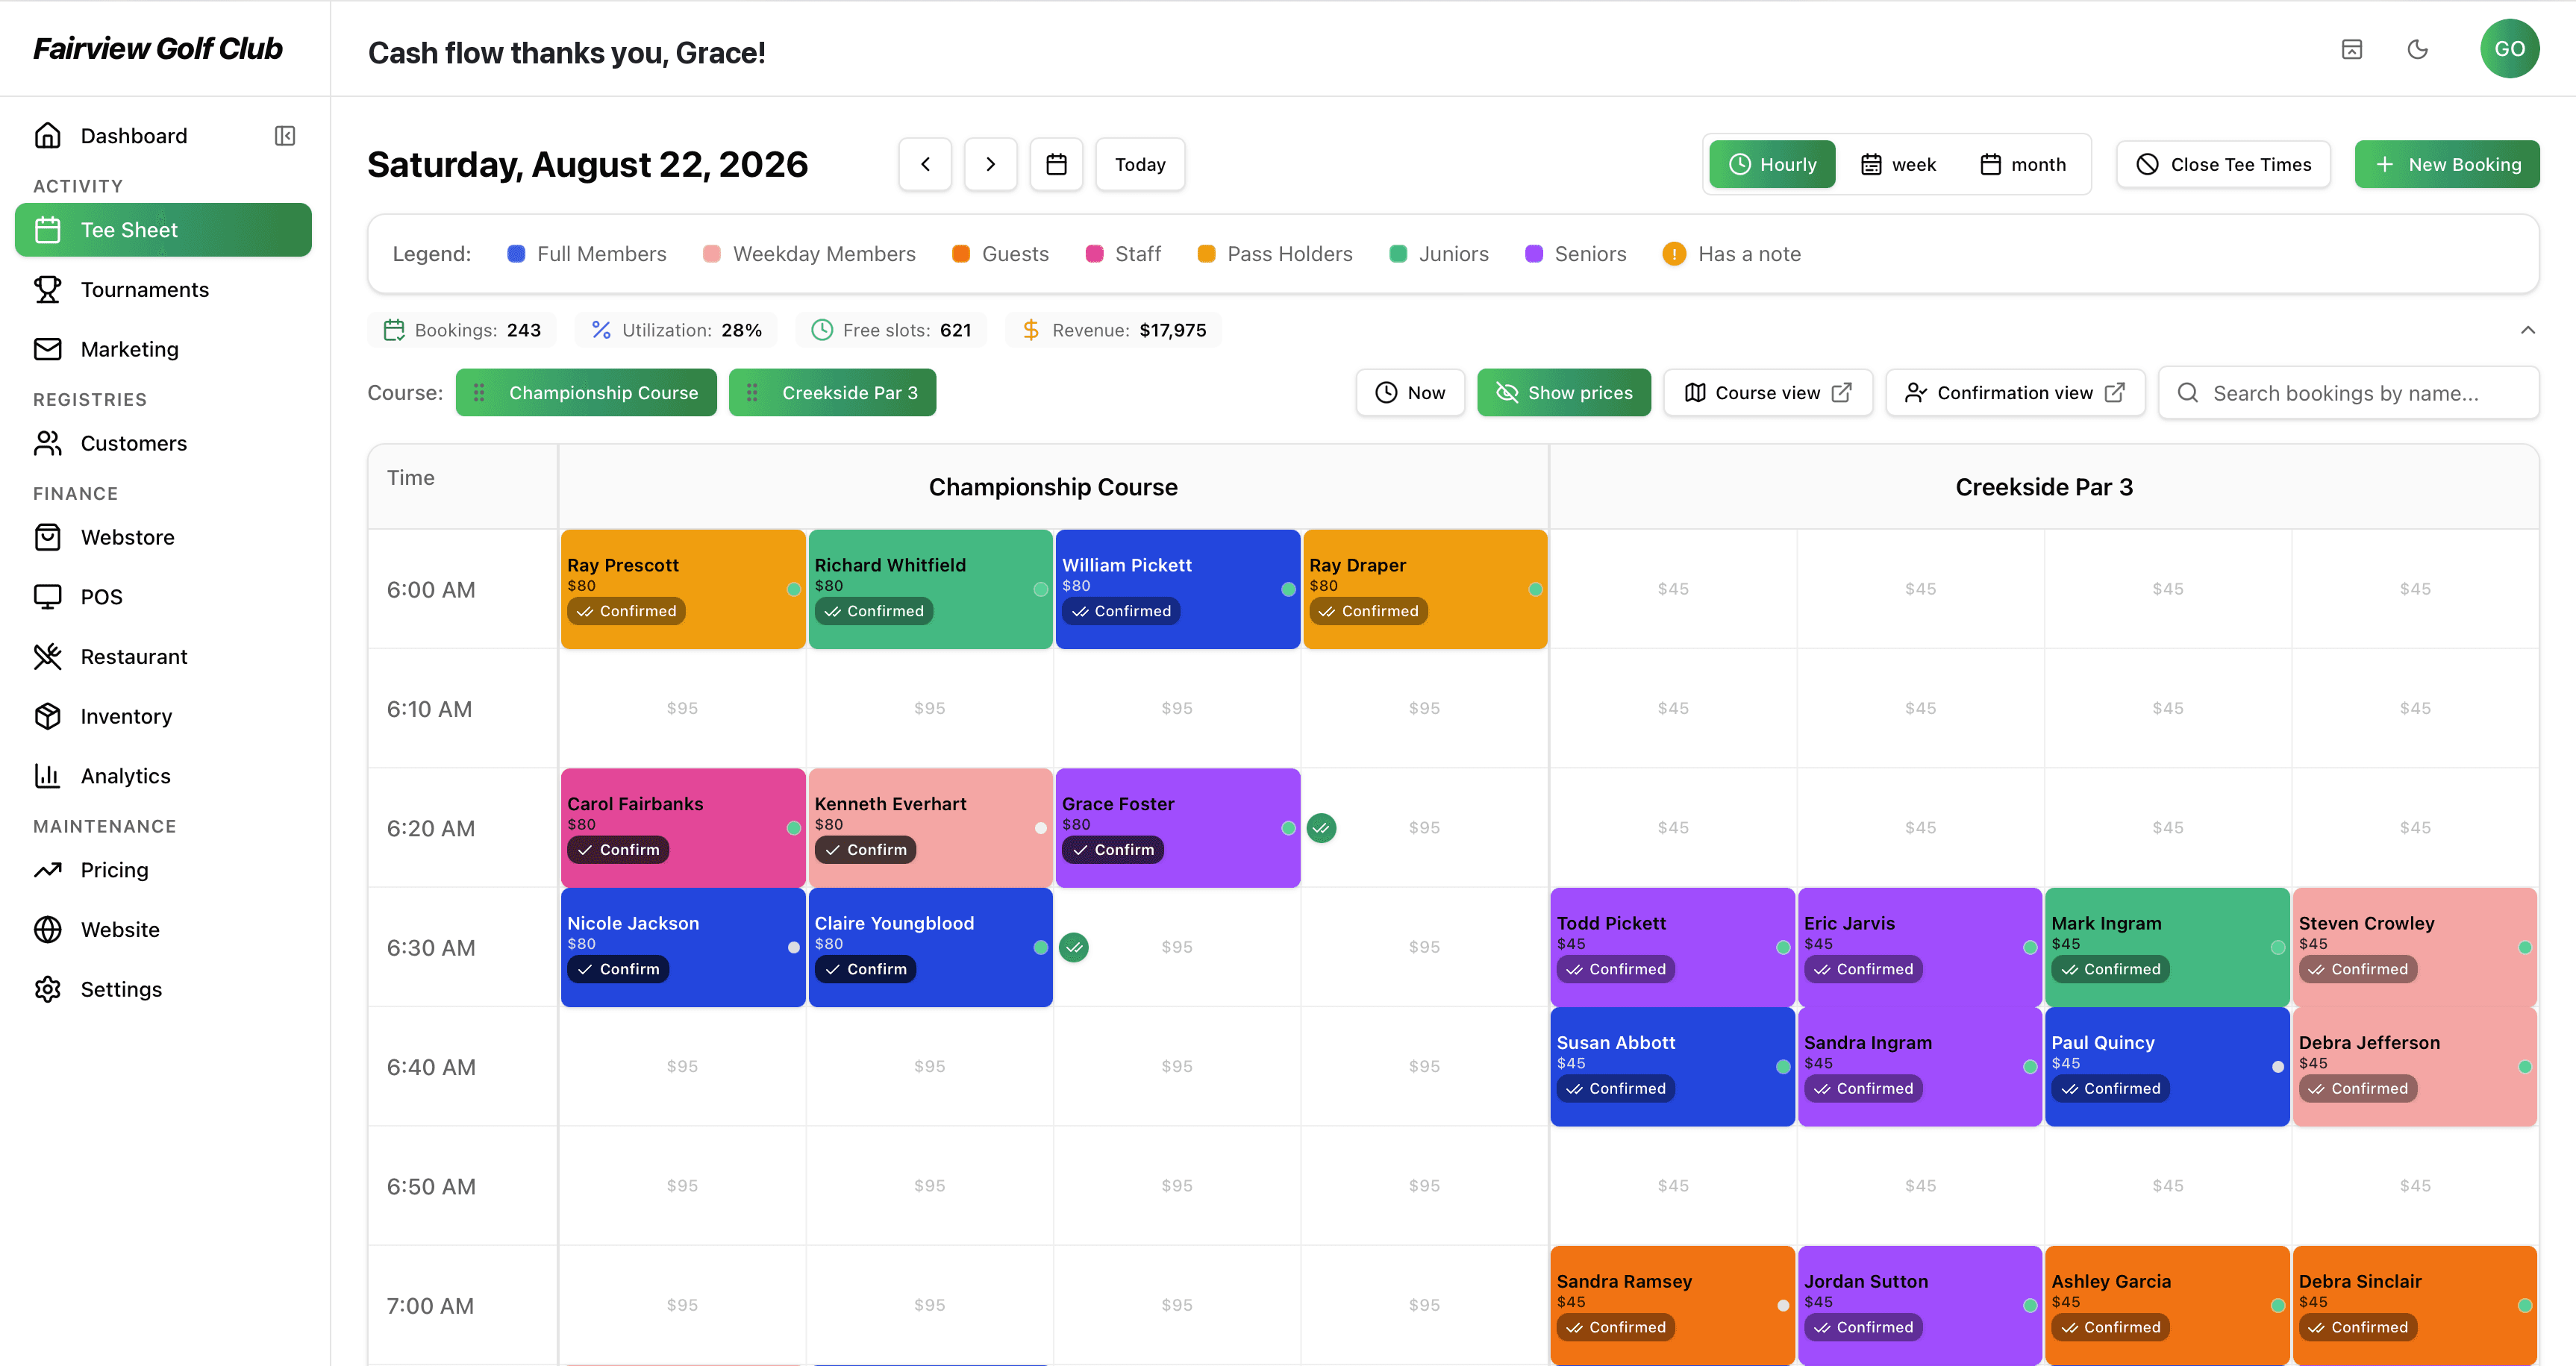Open Confirmation view
Viewport: 2576px width, 1366px height.
[2015, 393]
